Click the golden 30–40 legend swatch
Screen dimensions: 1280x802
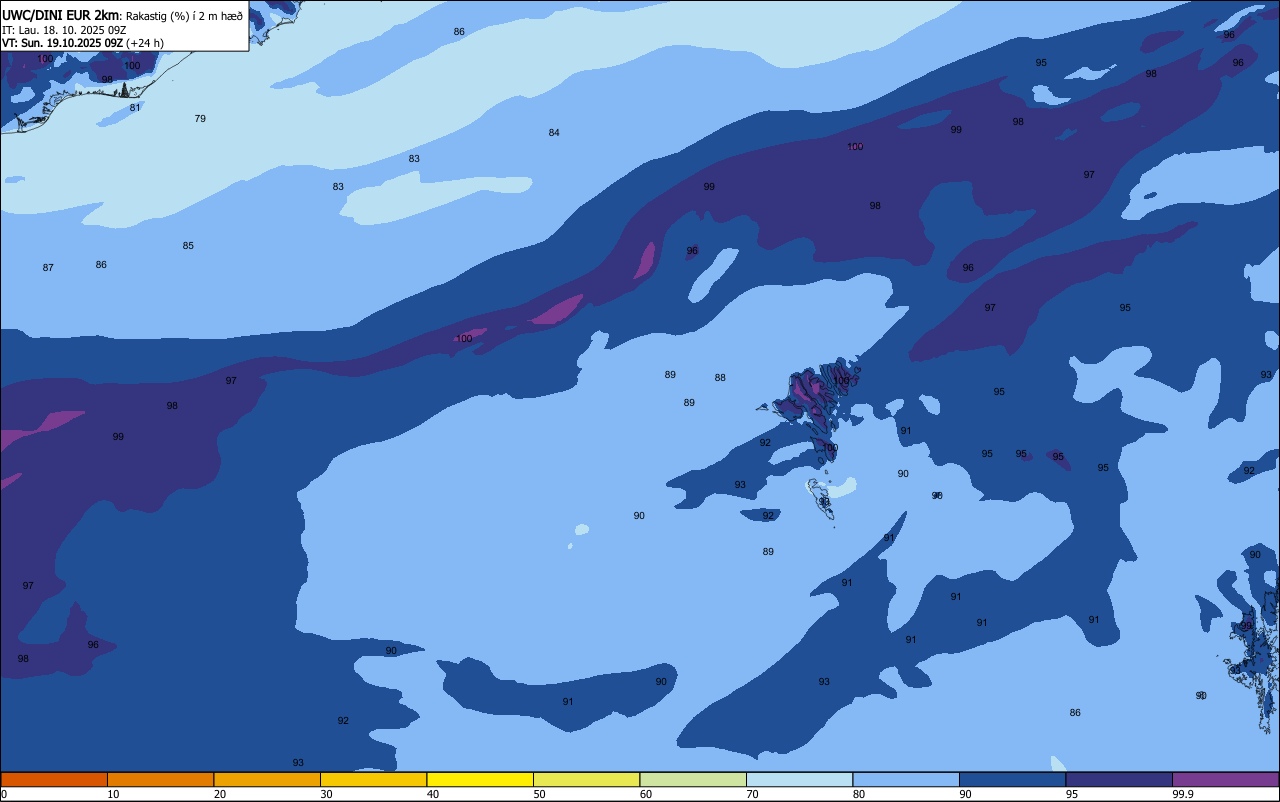click(374, 779)
